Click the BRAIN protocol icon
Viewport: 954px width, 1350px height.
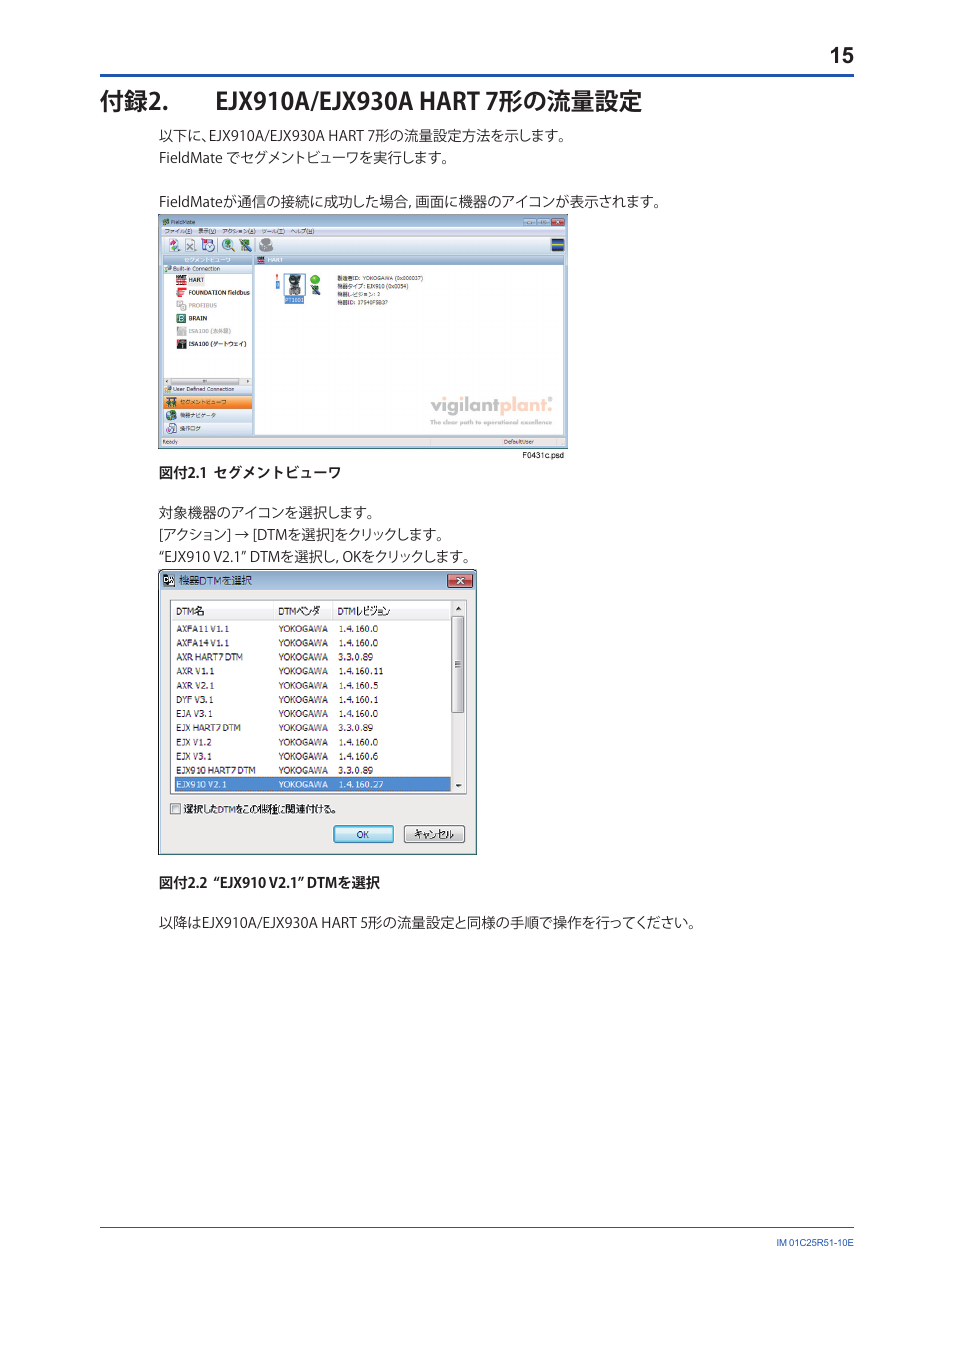[181, 318]
